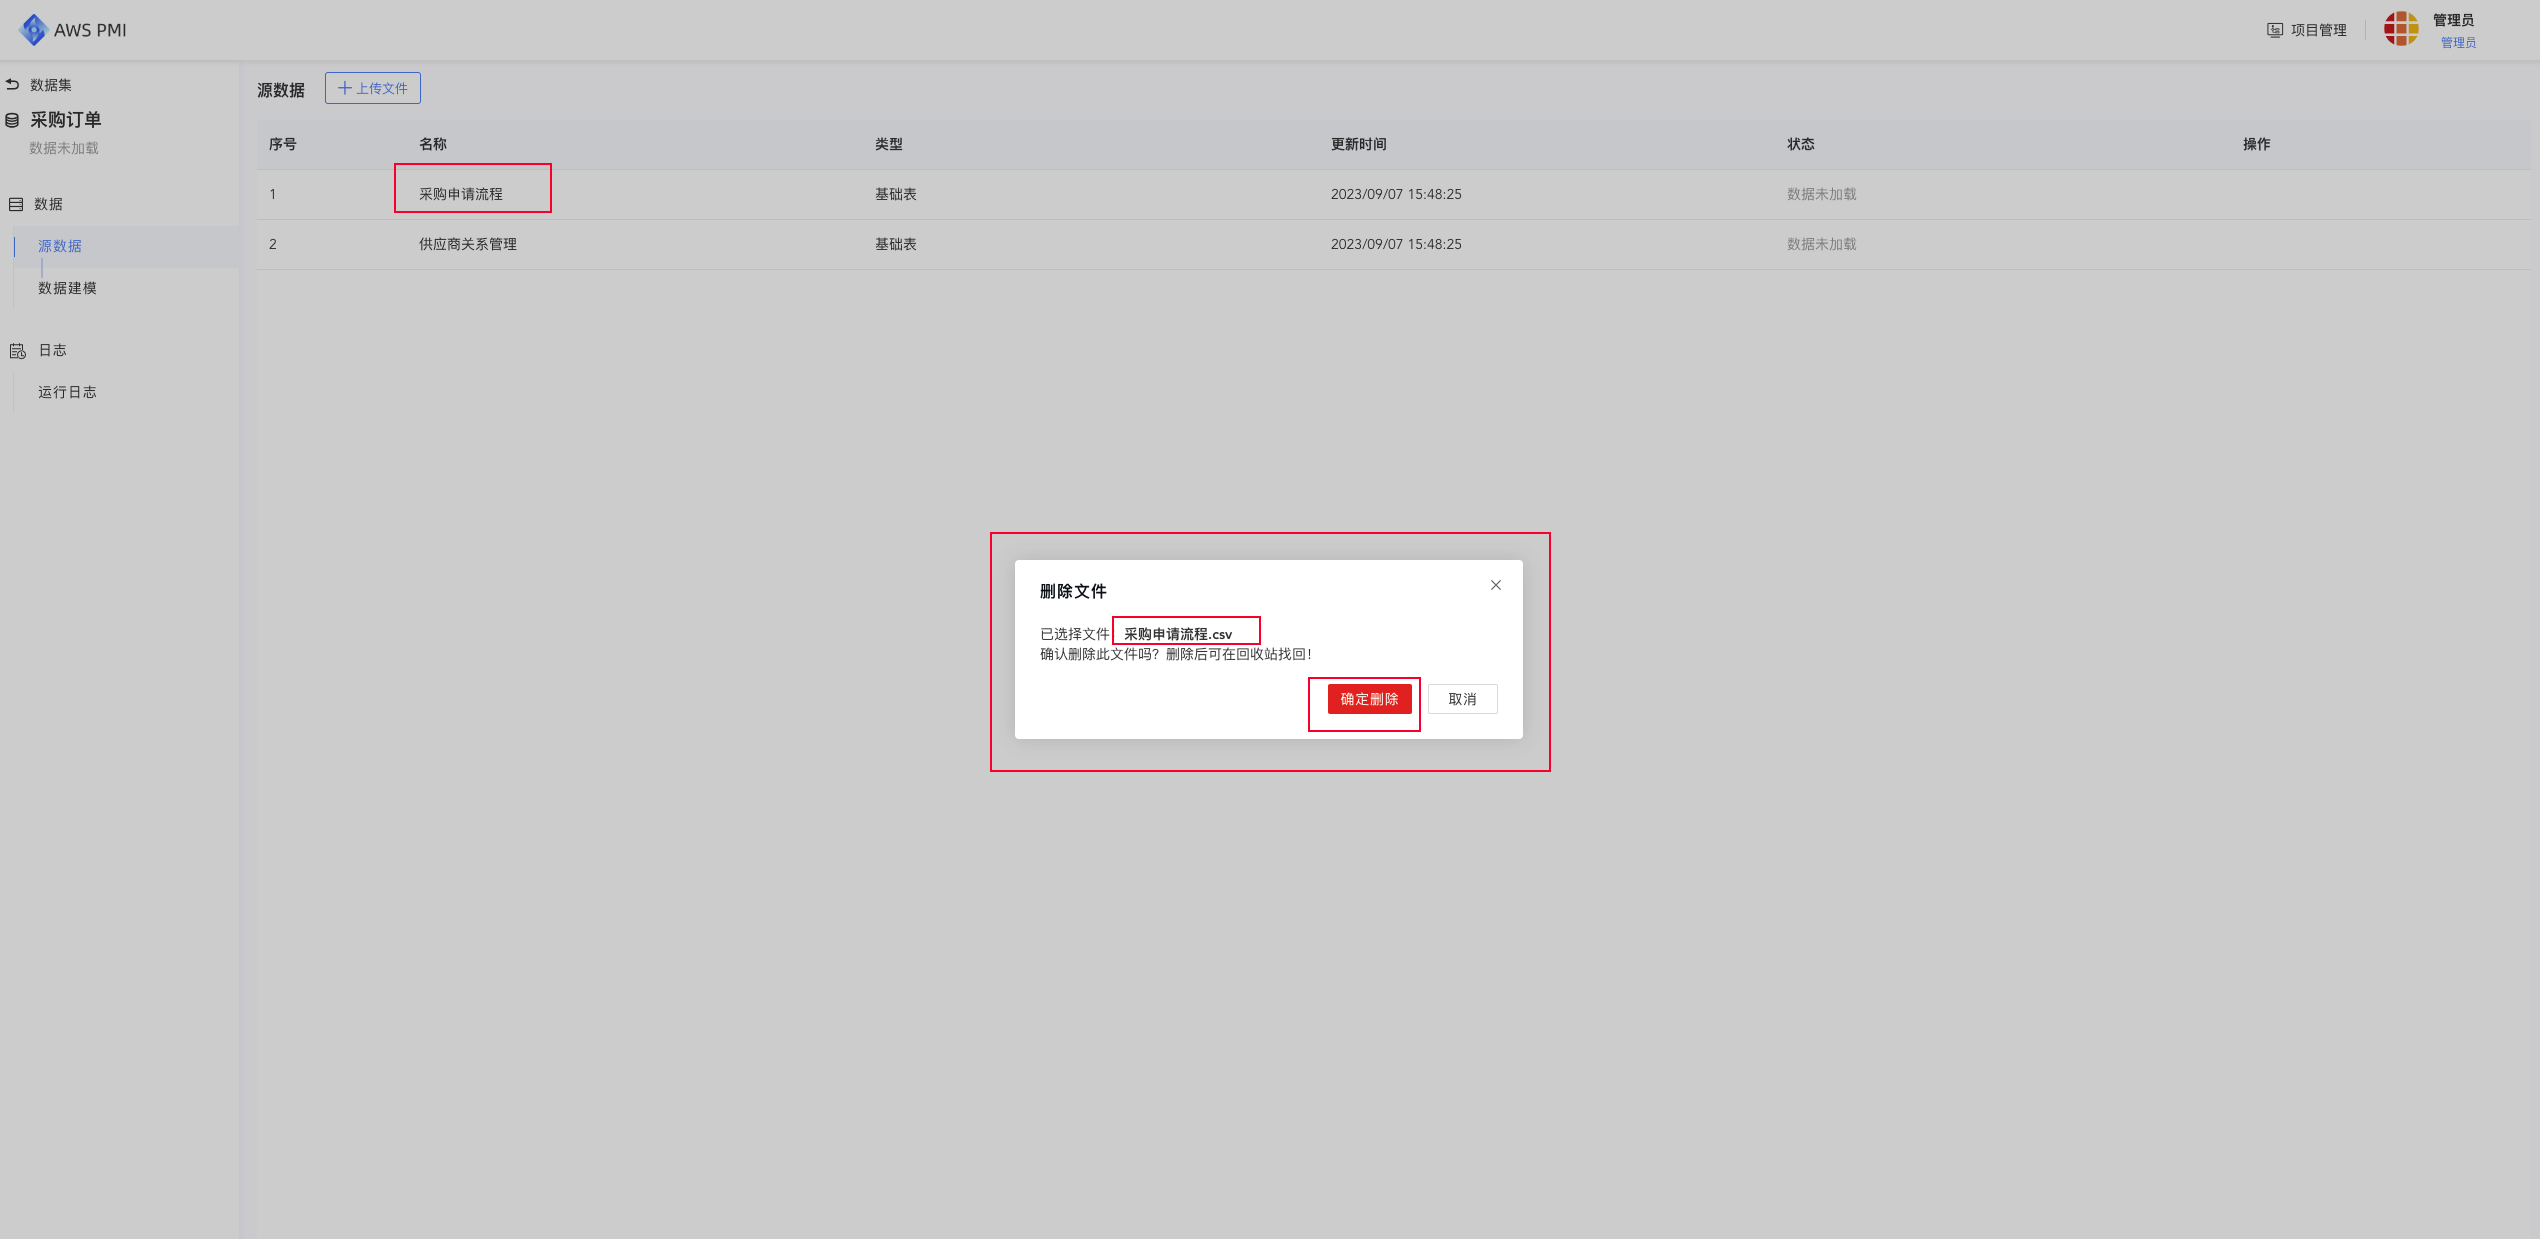Cancel deletion with 取消 button
The image size is (2540, 1239).
[x=1462, y=699]
